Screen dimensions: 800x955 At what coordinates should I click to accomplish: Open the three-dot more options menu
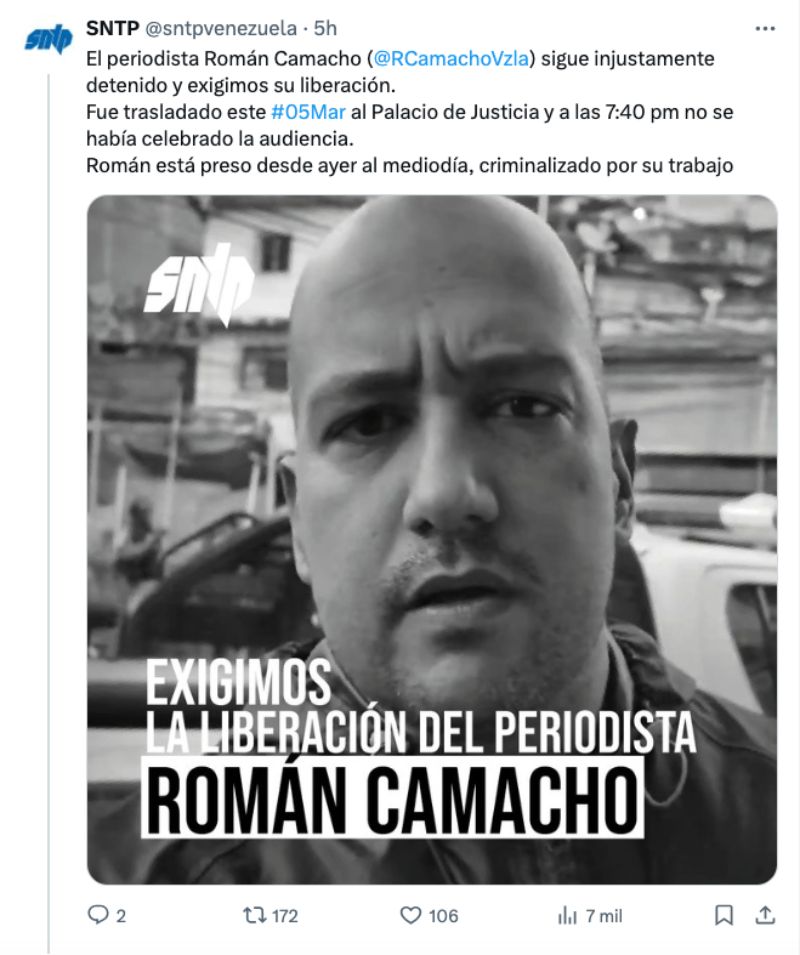(765, 29)
